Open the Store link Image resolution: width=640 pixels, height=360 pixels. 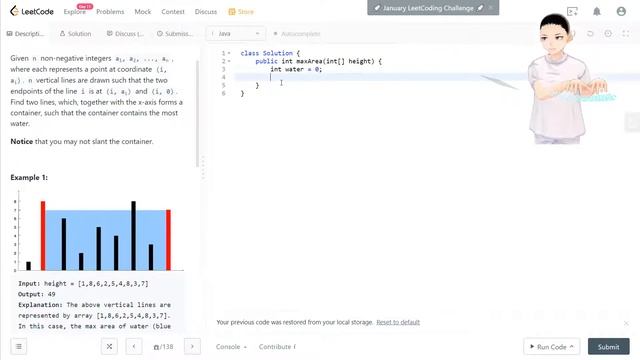click(241, 12)
